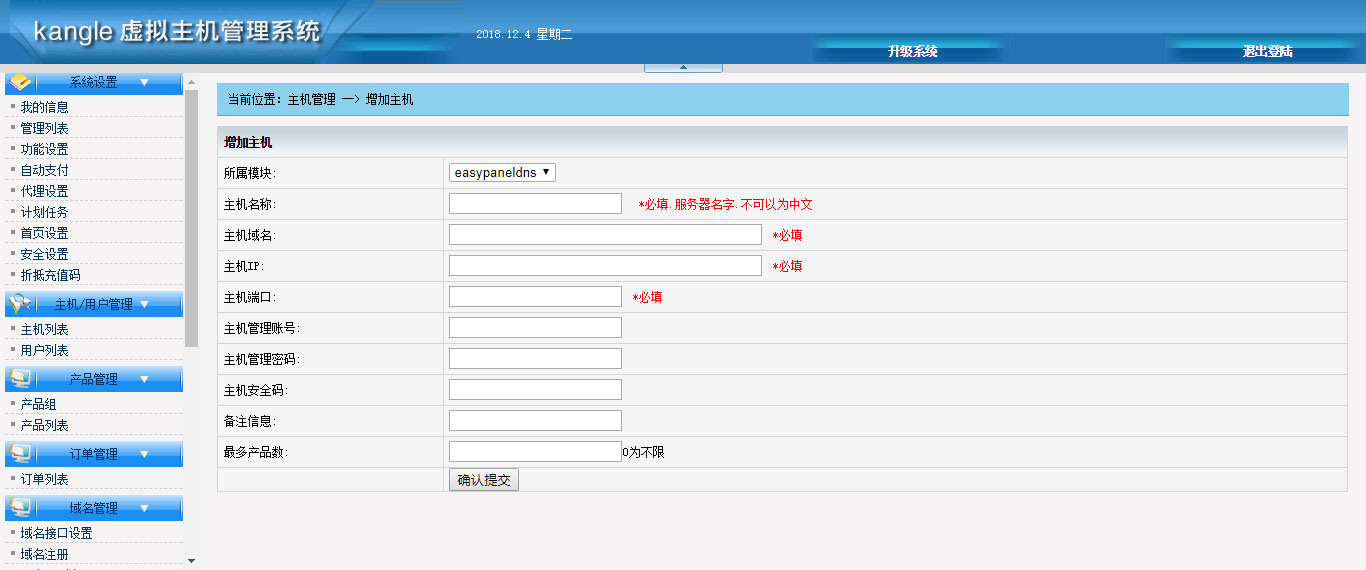Click the 退出登陆 logout button

(1267, 51)
